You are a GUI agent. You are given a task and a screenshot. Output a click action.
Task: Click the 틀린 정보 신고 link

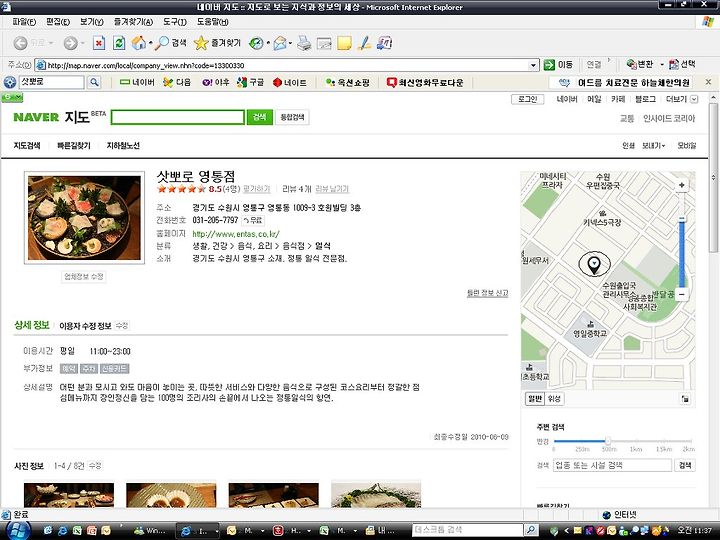click(488, 293)
